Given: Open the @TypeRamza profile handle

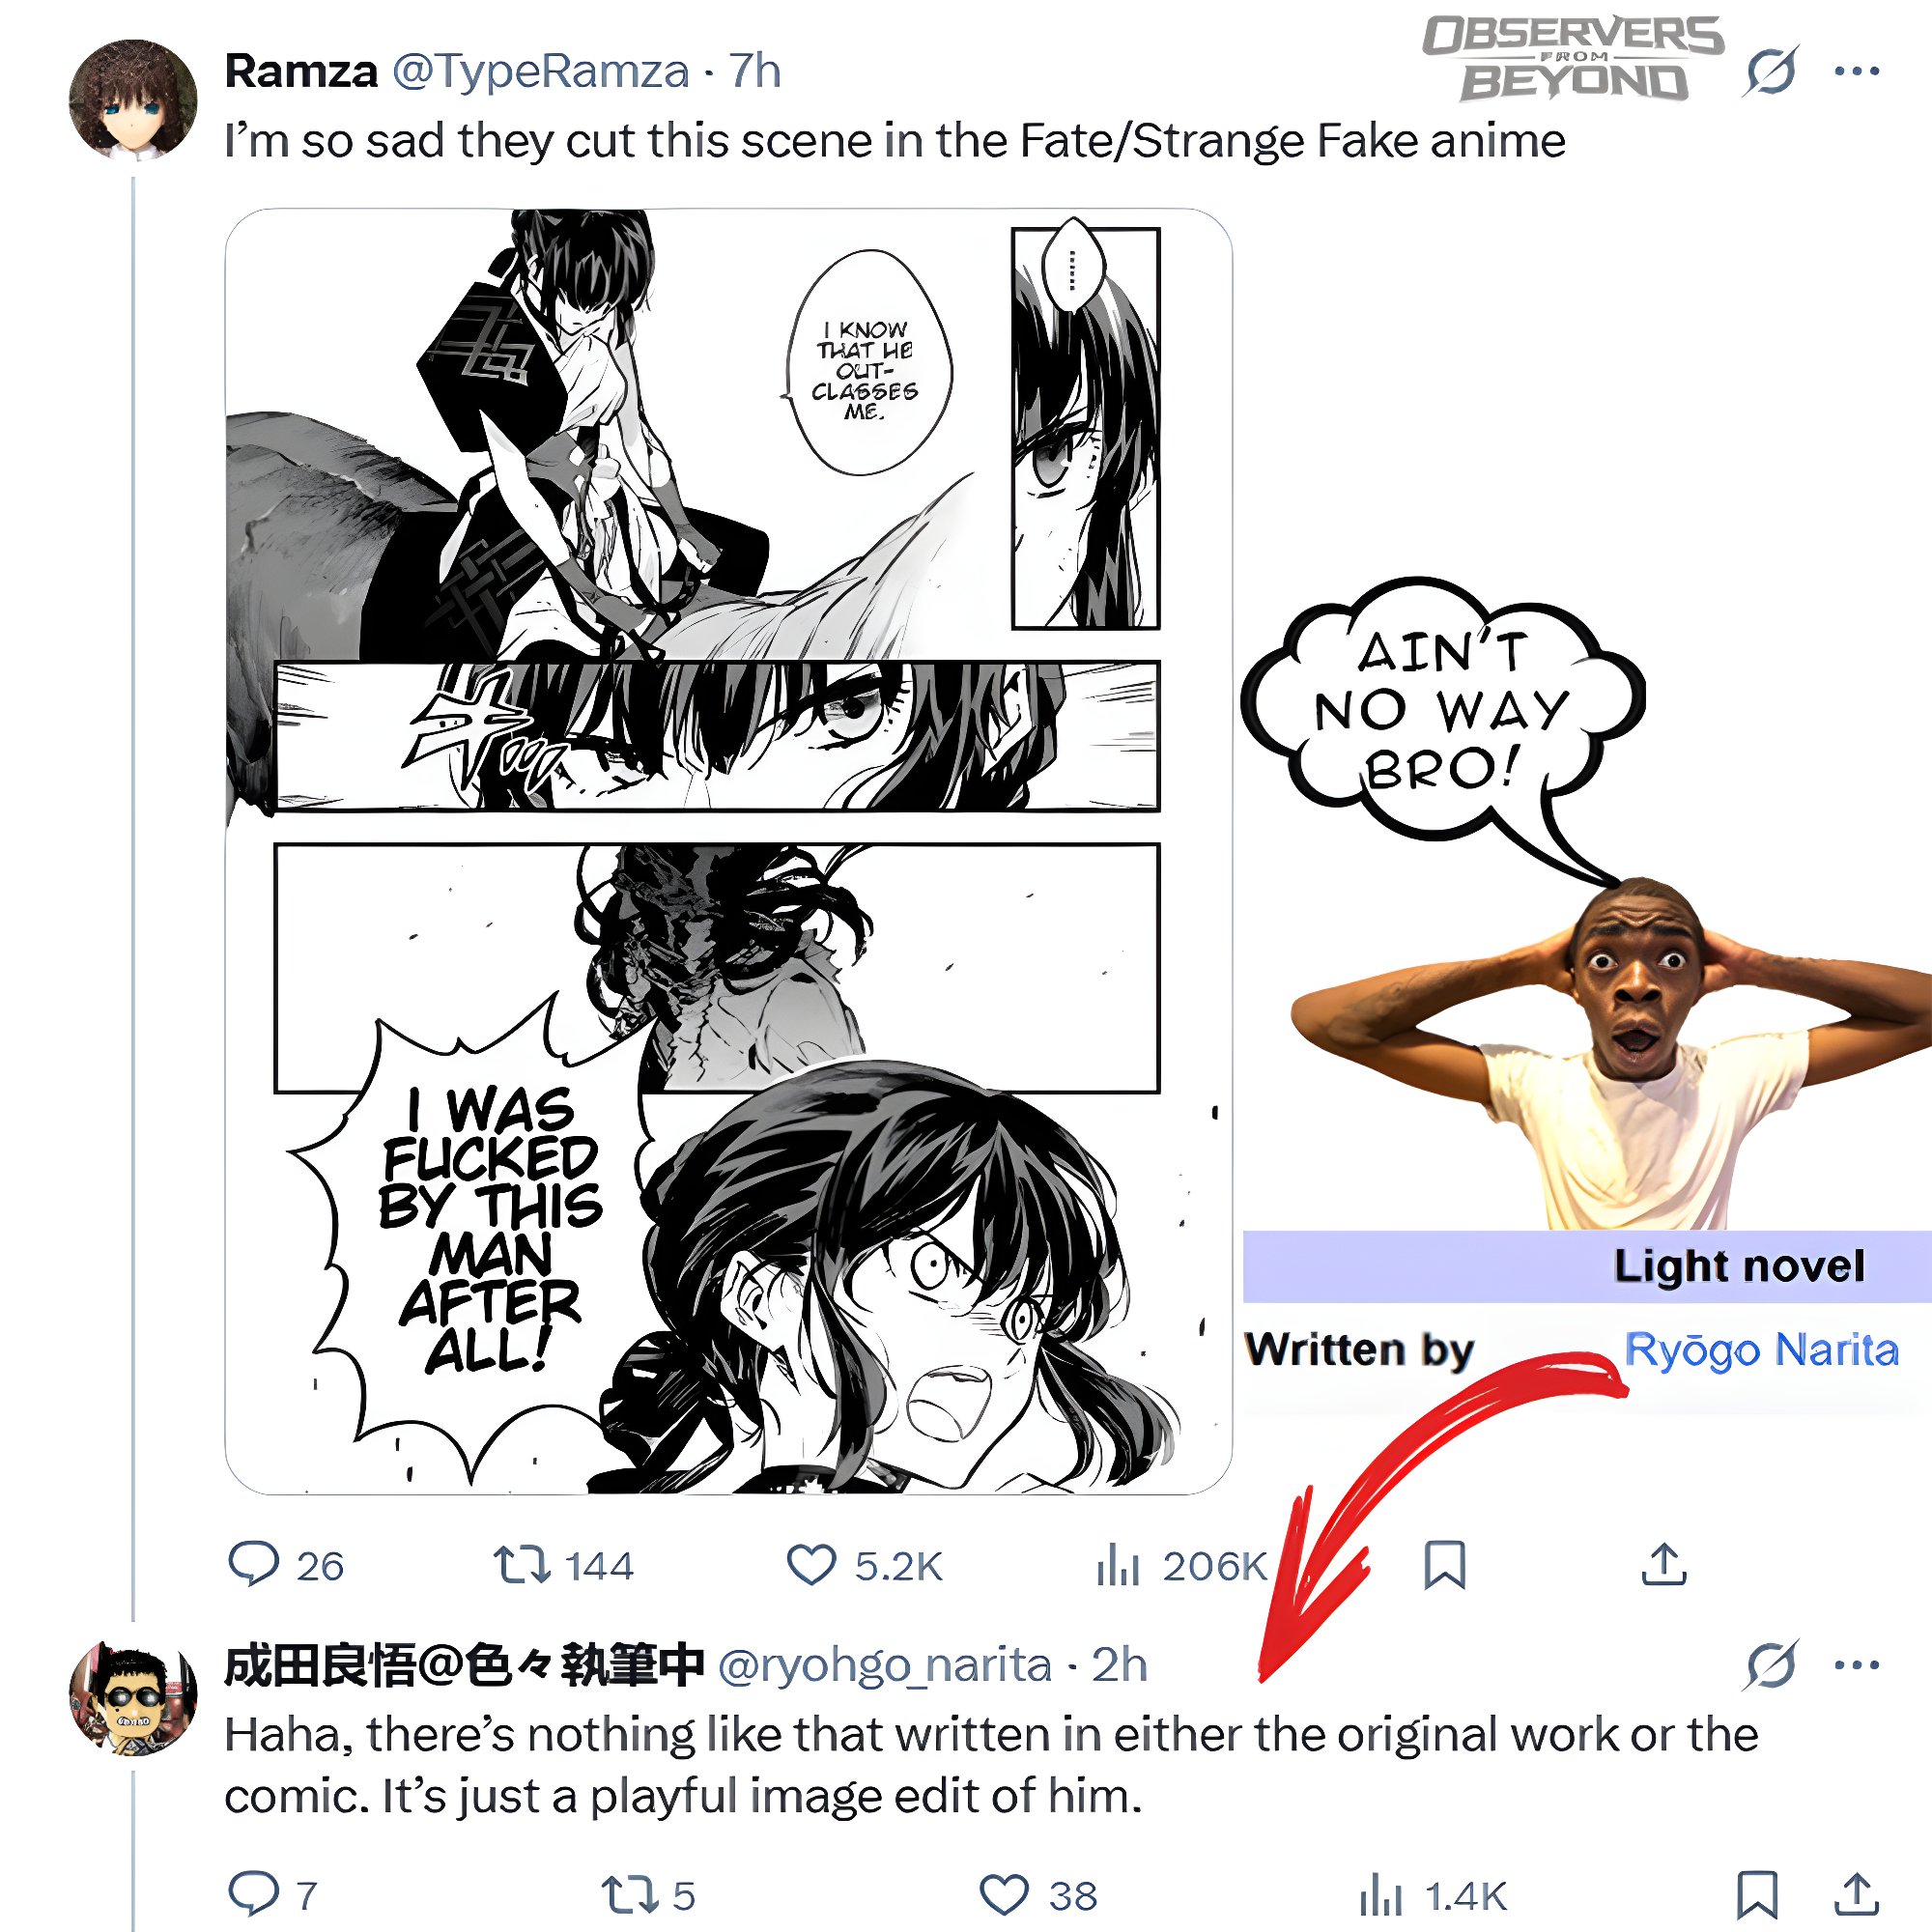Looking at the screenshot, I should (x=540, y=71).
